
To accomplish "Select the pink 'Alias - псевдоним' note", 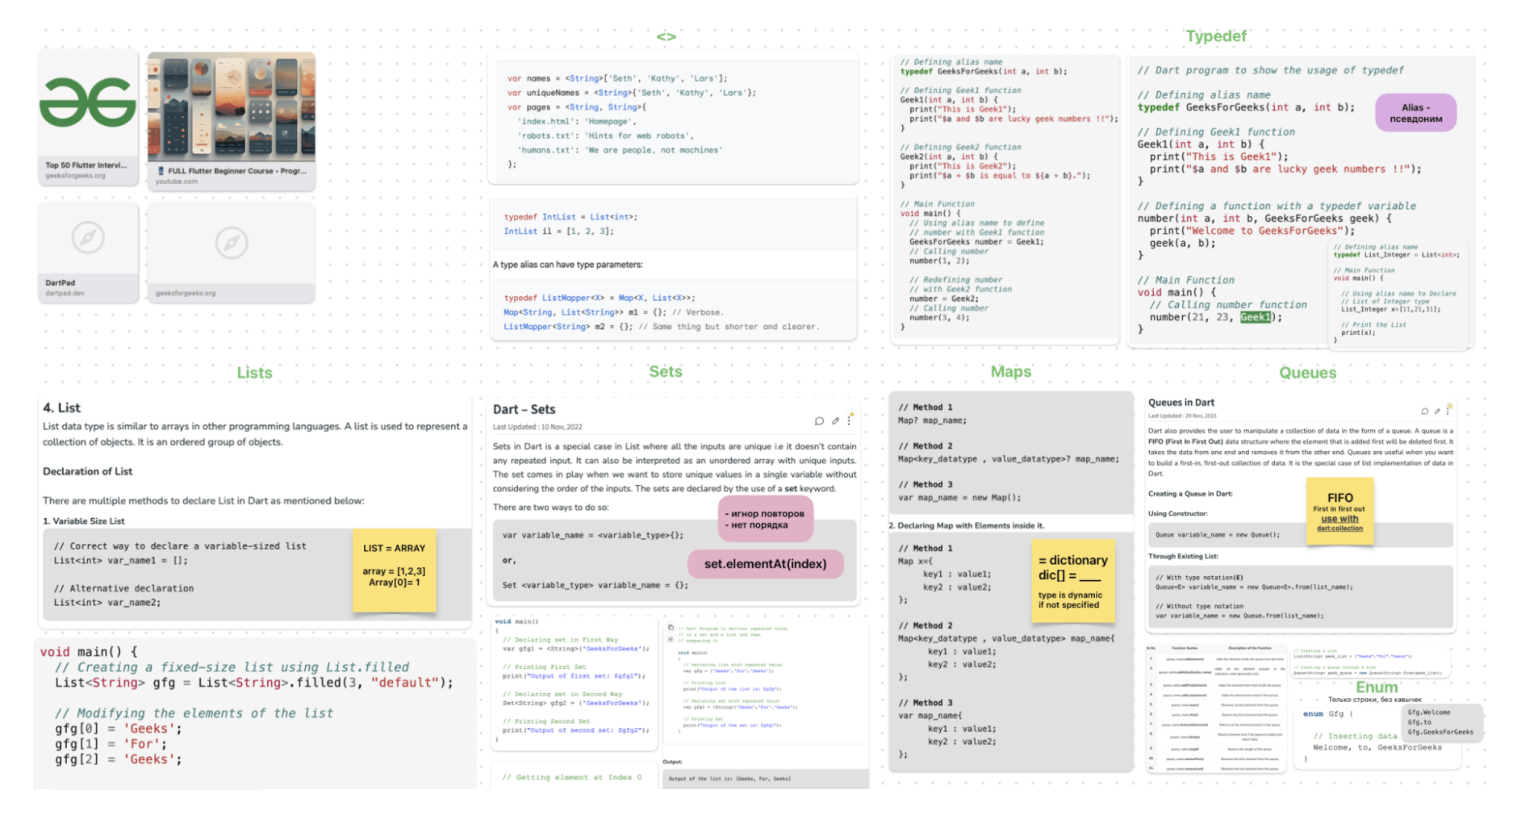I will coord(1415,112).
